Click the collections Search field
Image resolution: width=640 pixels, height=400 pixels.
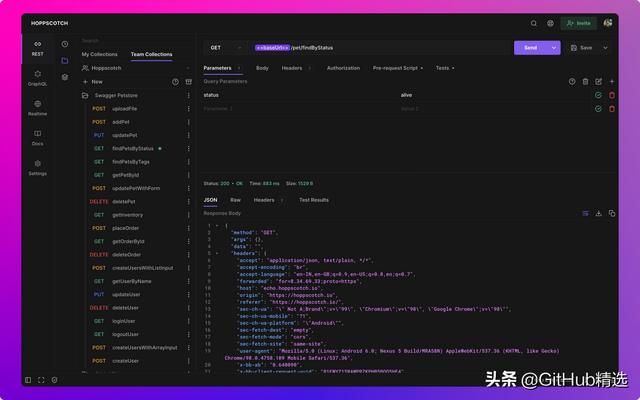[x=135, y=41]
